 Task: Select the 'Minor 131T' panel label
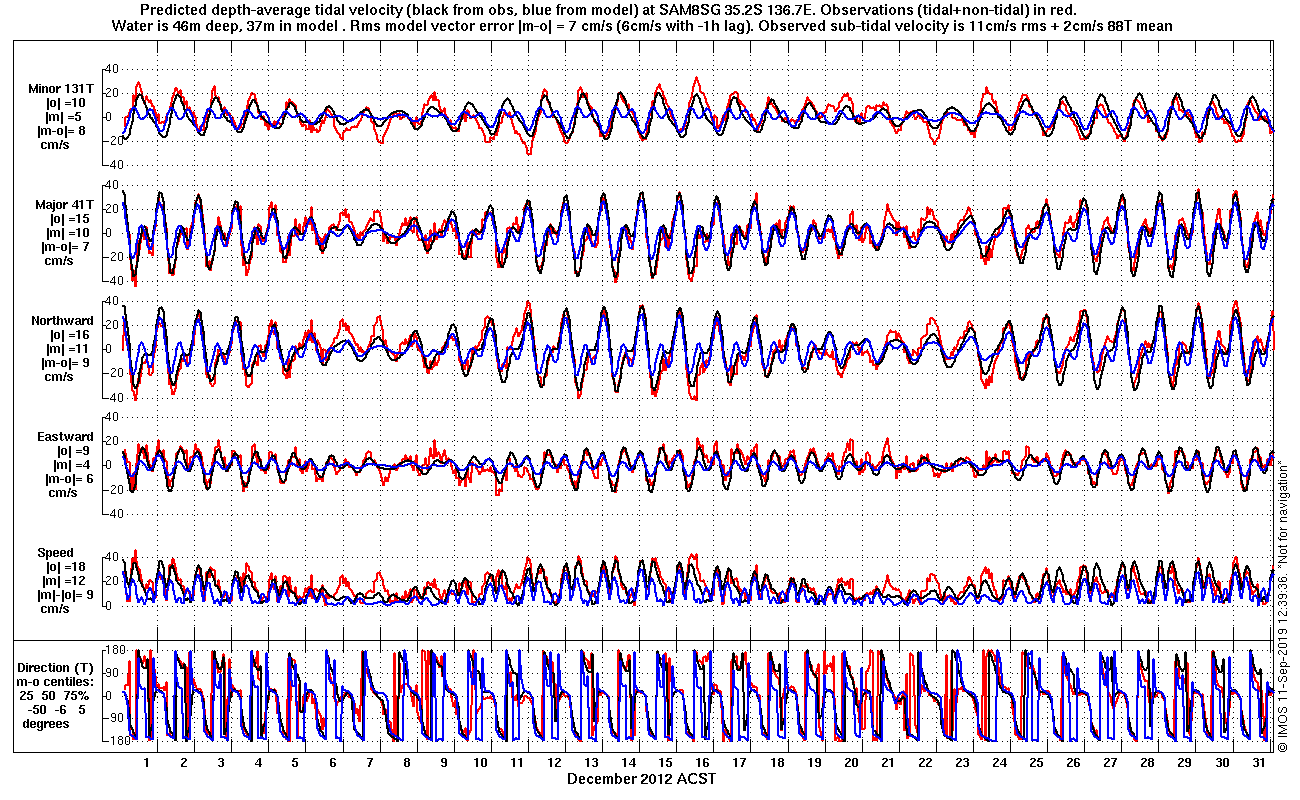[61, 89]
